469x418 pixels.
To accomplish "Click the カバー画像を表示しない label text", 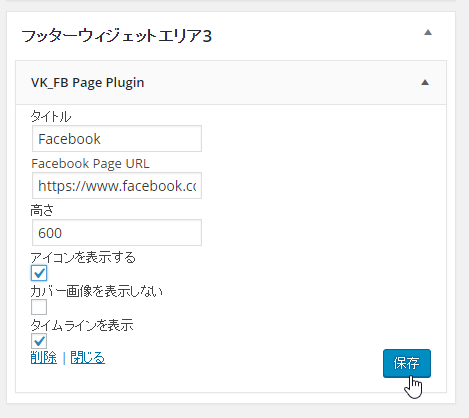I will pos(97,291).
